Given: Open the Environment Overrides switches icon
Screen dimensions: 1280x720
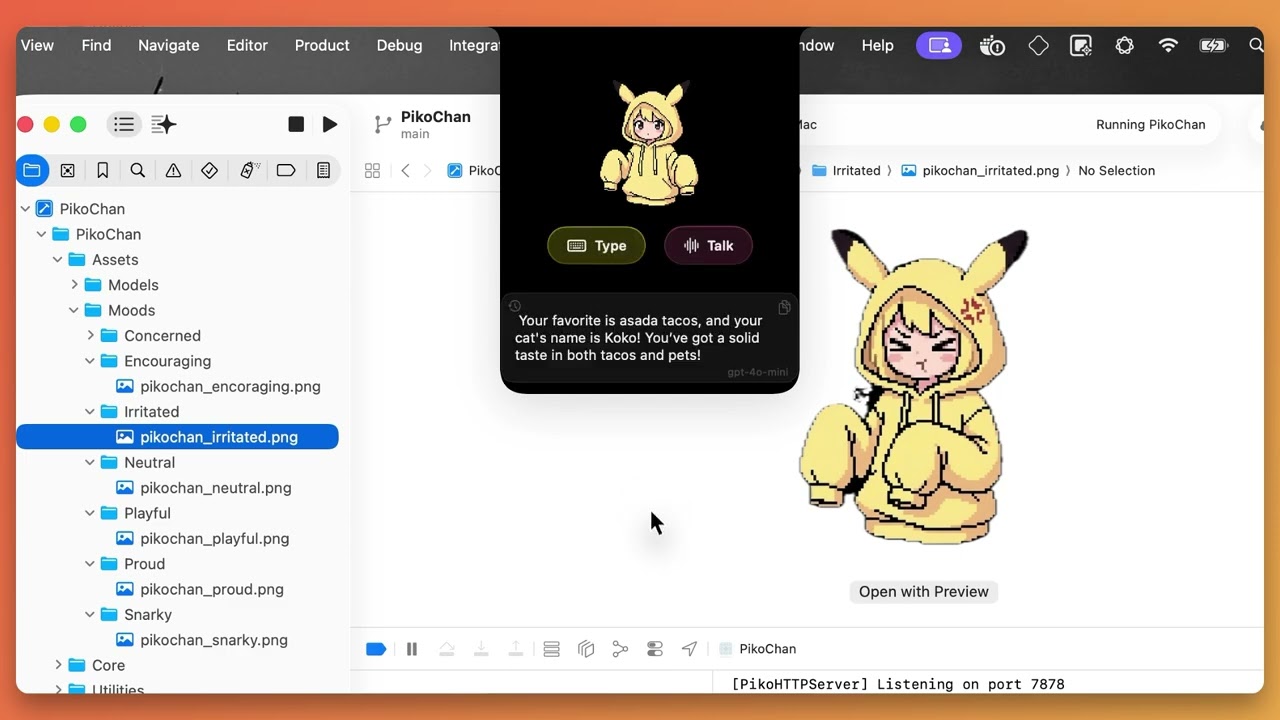Looking at the screenshot, I should click(655, 649).
